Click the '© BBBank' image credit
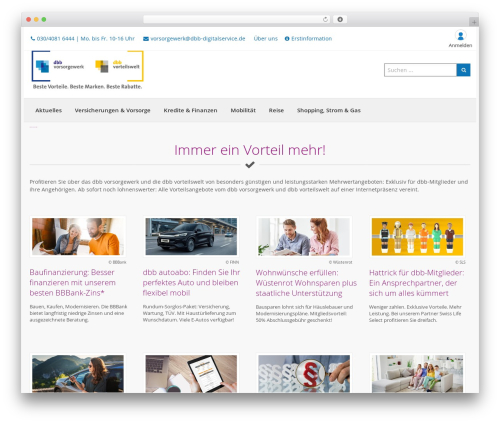 click(x=117, y=262)
